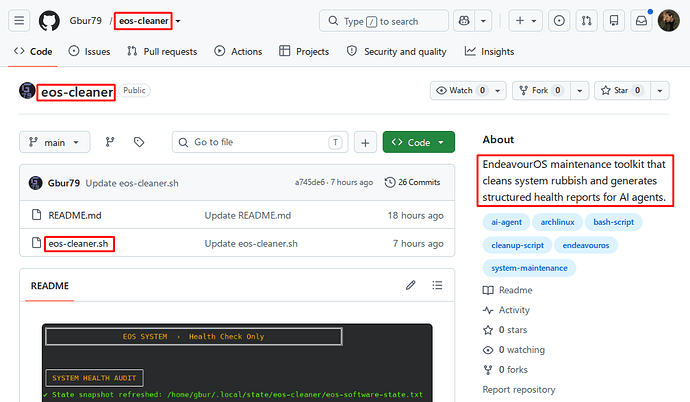The height and width of the screenshot is (402, 690).
Task: Click the Report repository link
Action: coord(519,390)
